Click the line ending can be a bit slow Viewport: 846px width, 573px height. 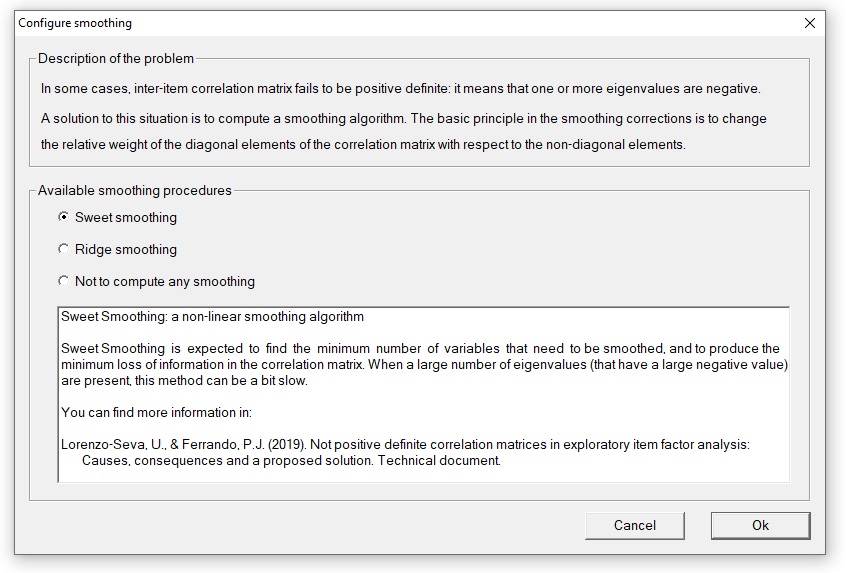coord(184,381)
